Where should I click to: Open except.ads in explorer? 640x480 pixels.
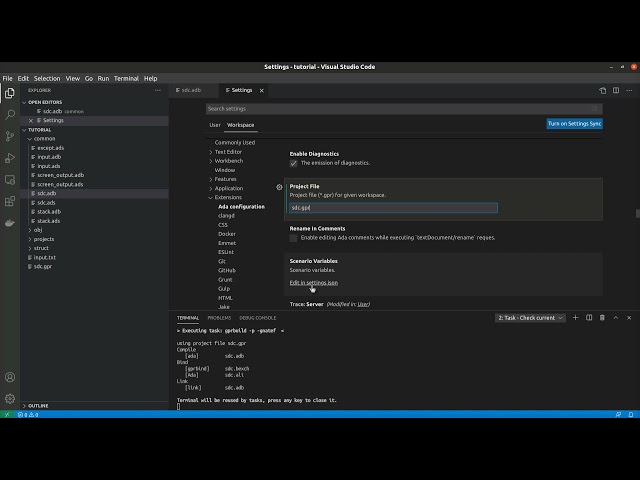point(51,148)
